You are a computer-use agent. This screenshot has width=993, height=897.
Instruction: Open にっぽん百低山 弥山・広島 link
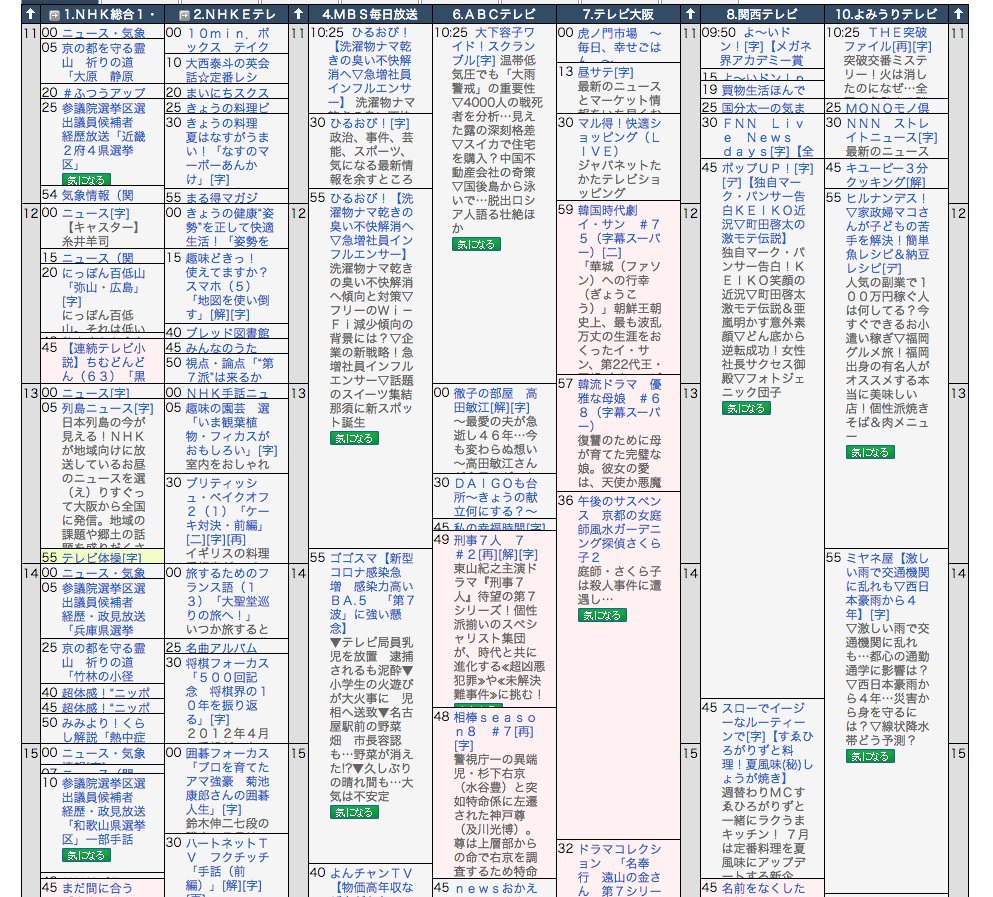click(103, 287)
